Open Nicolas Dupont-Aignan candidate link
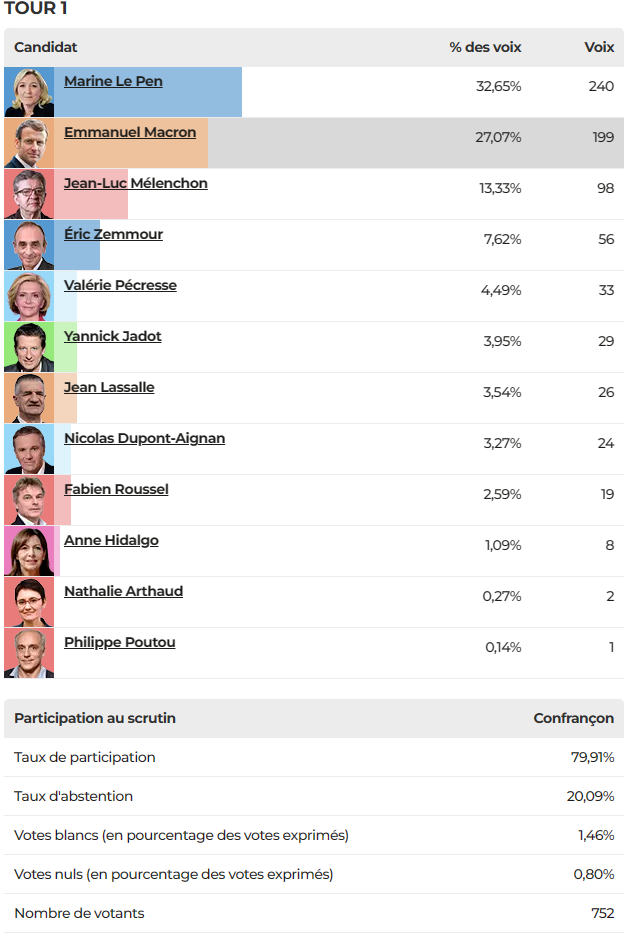 tap(145, 438)
